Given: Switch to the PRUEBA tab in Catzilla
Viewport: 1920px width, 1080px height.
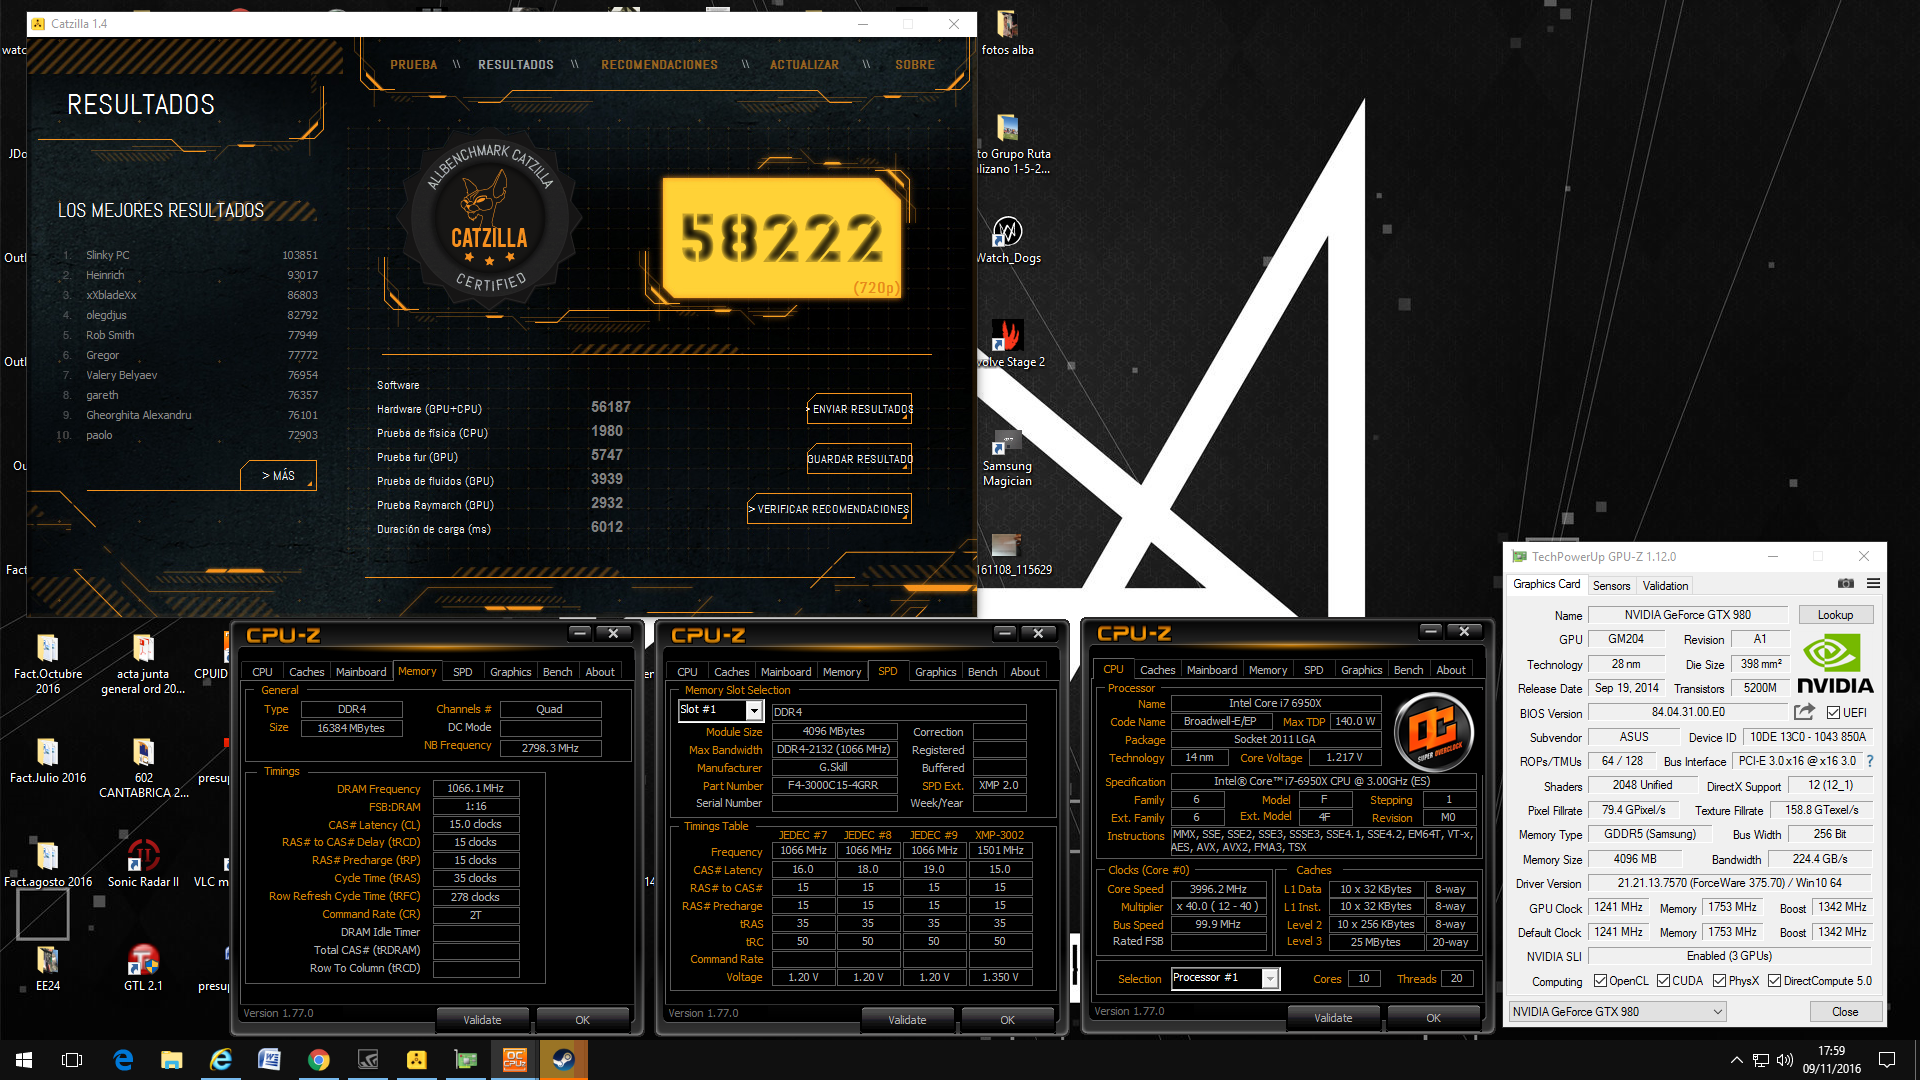Looking at the screenshot, I should [x=414, y=64].
